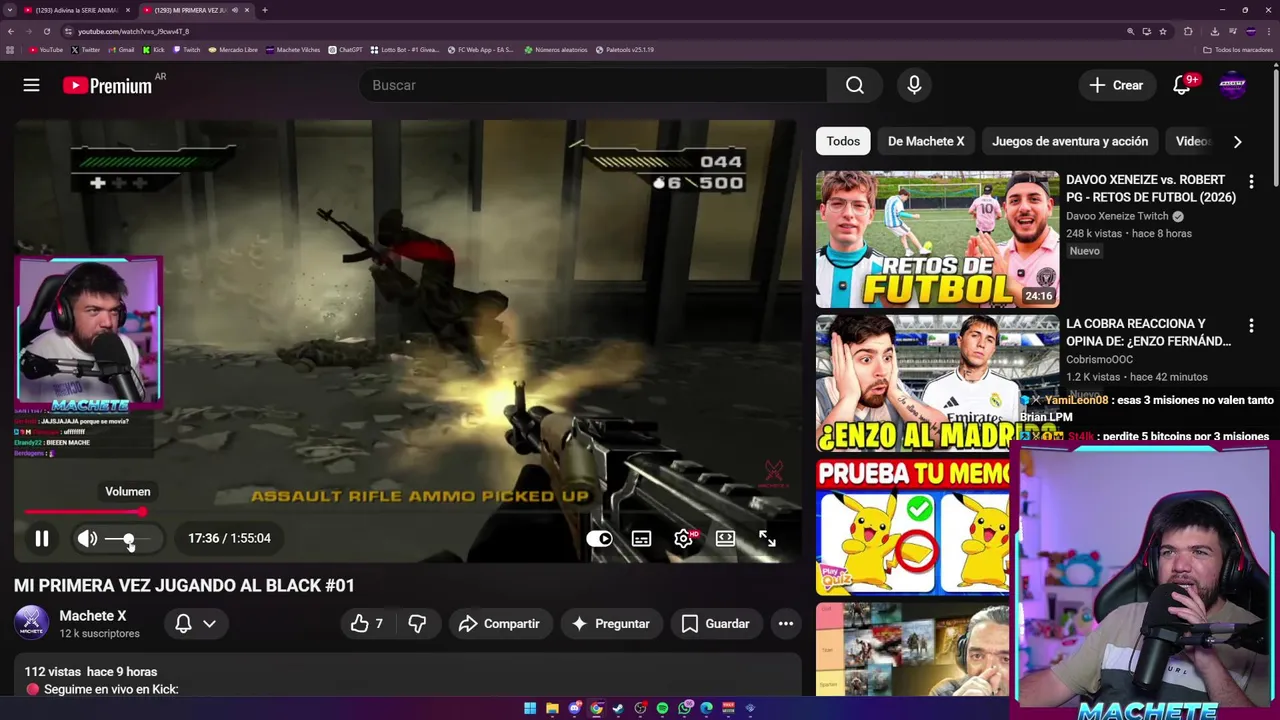Open options menu for LA COBRA REACCIONA video
Viewport: 1280px width, 720px height.
(1251, 326)
